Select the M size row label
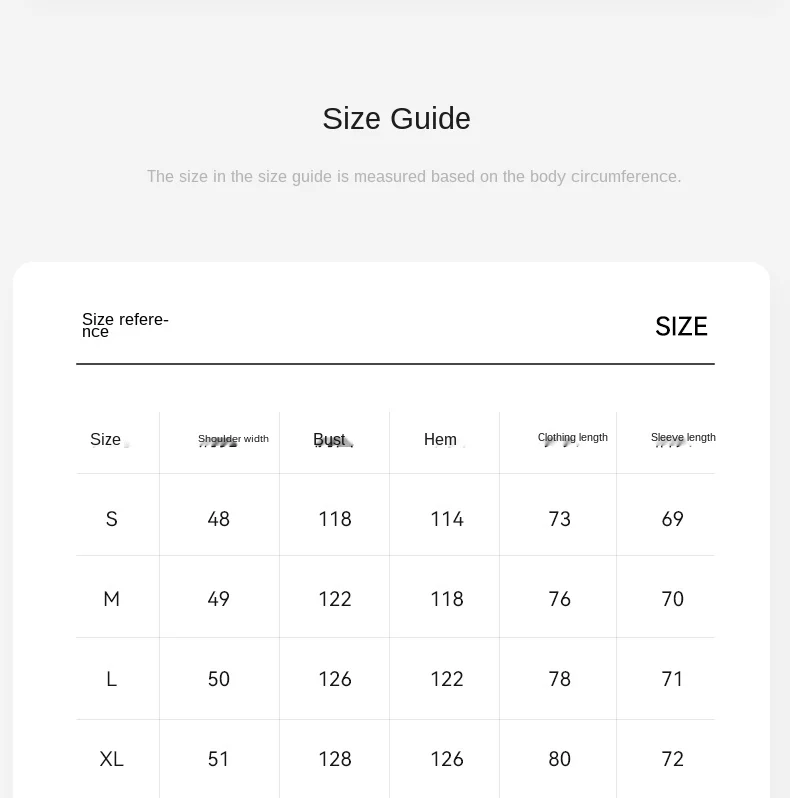This screenshot has height=798, width=790. pyautogui.click(x=111, y=599)
